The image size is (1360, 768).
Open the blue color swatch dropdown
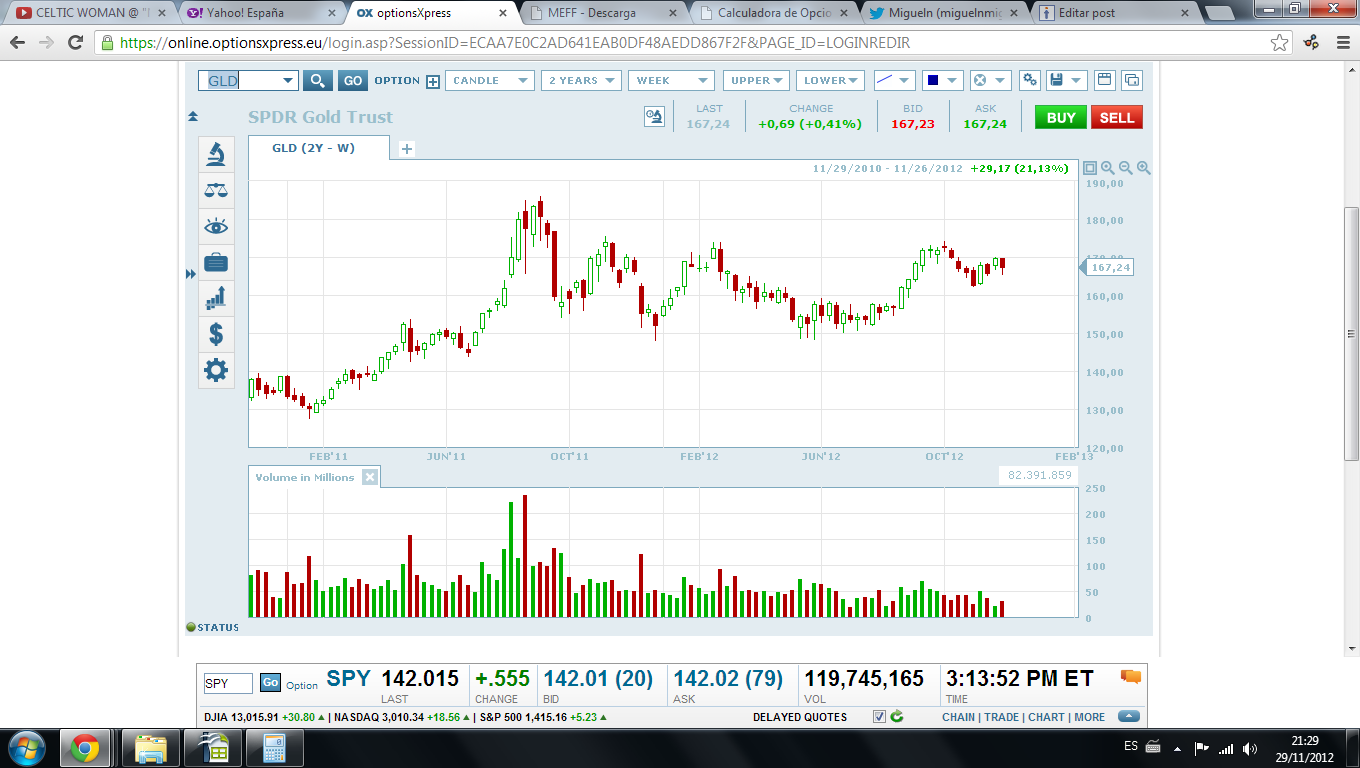coord(942,81)
